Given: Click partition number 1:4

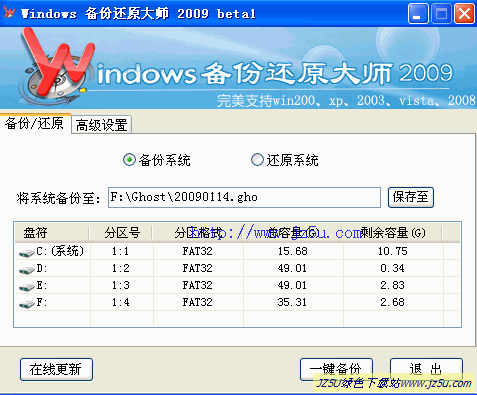Looking at the screenshot, I should point(120,302).
